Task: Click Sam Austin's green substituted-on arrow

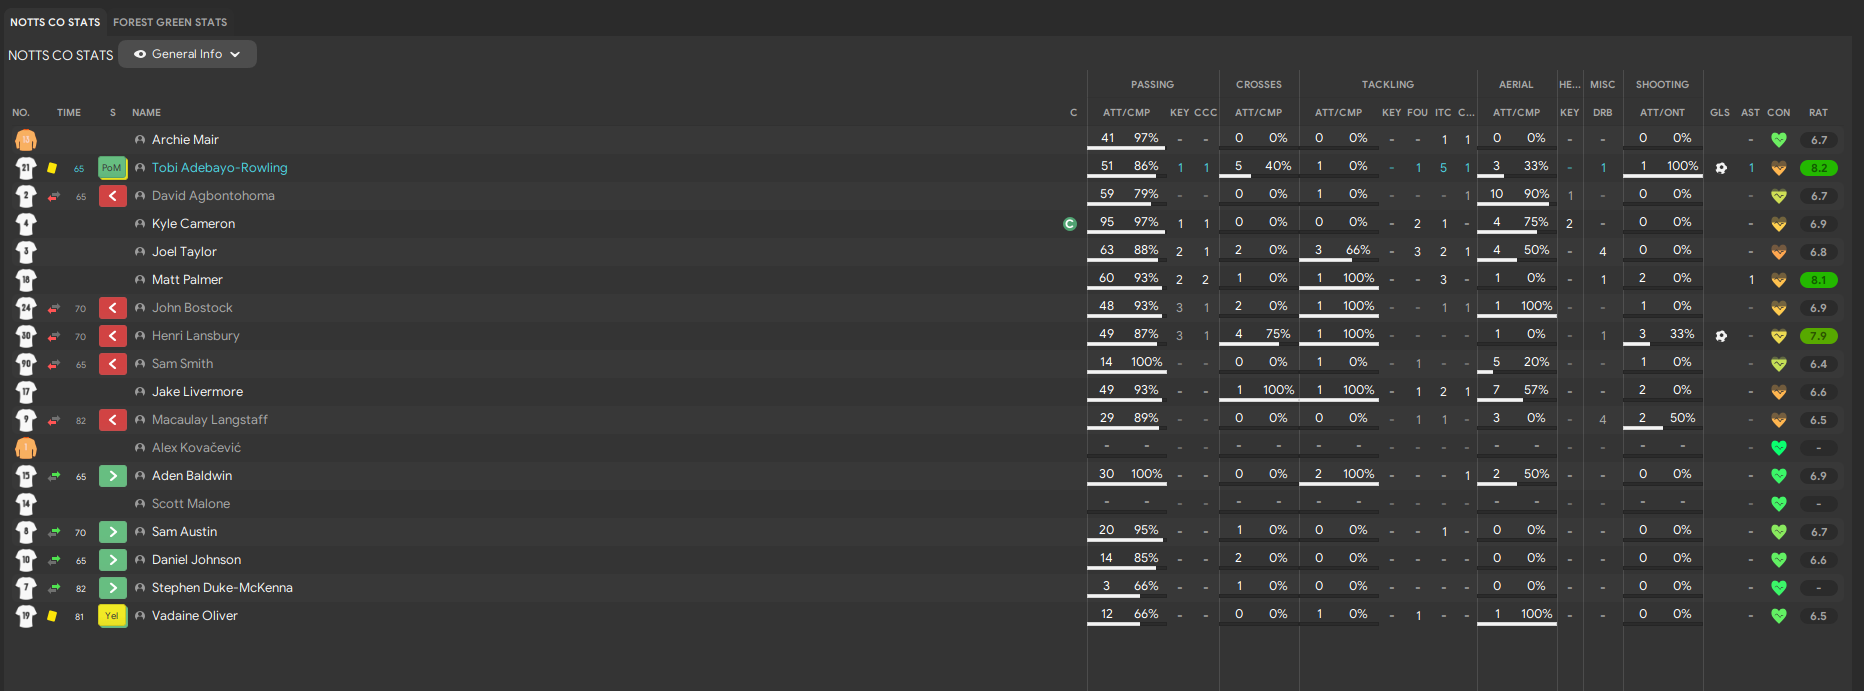Action: pos(112,532)
